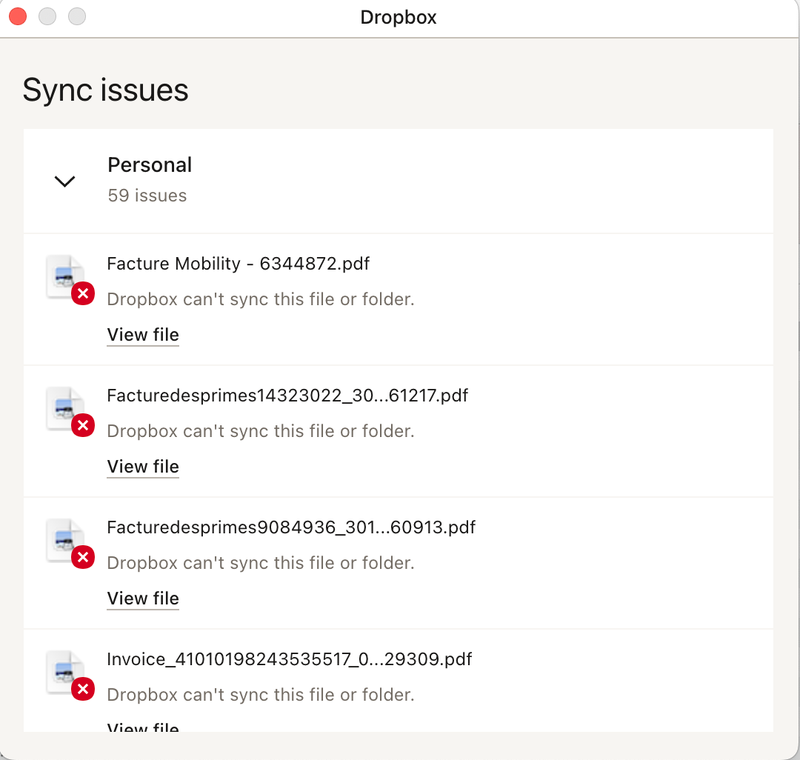This screenshot has height=760, width=800.
Task: Select the Invoice_41010198243535517_0...29309.pdf filename
Action: tap(289, 660)
